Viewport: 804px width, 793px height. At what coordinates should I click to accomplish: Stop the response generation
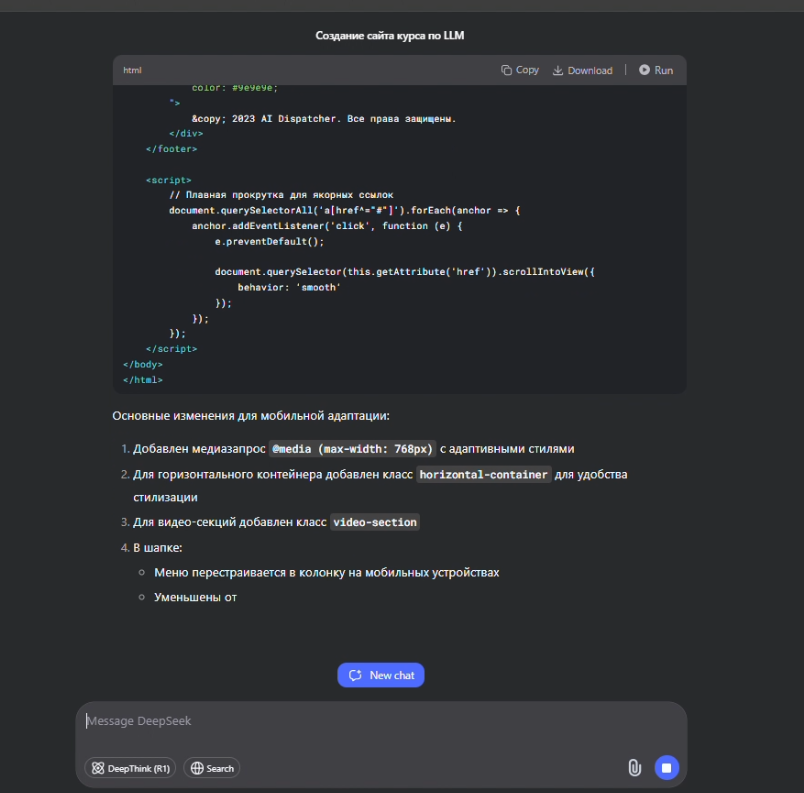coord(667,767)
